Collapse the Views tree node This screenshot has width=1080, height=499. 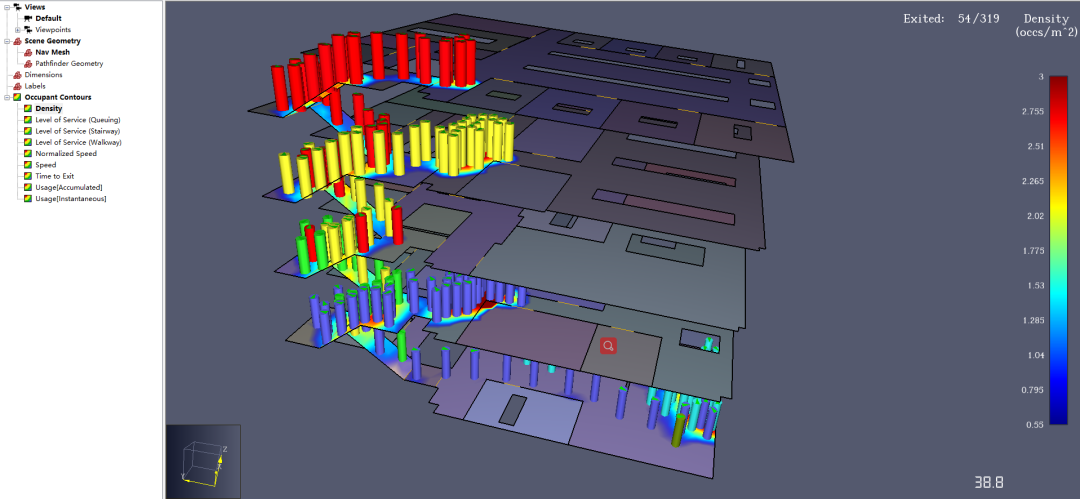[6, 7]
